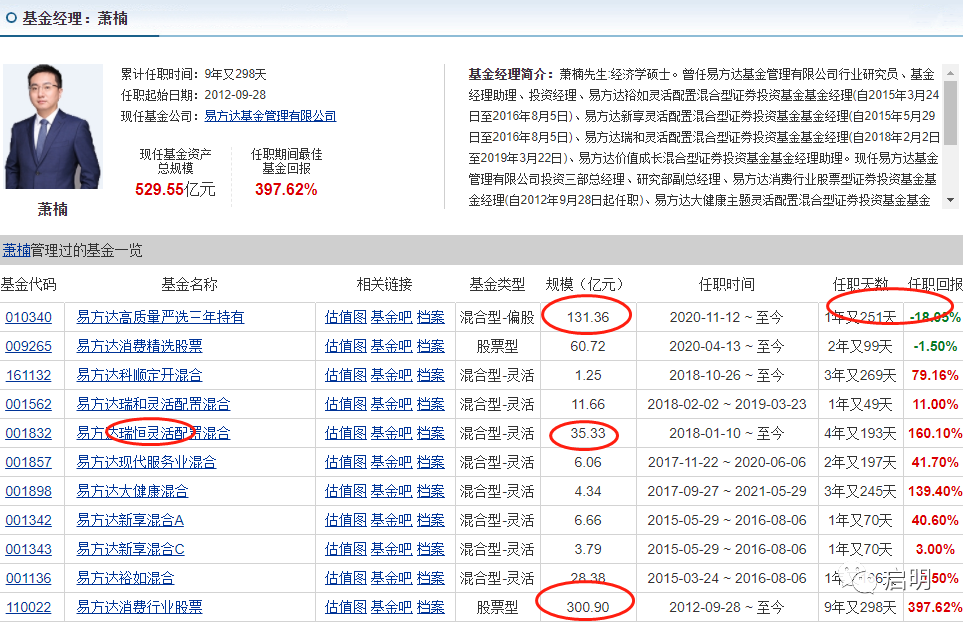963x622 pixels.
Task: Open fund code 009265 link
Action: pos(28,346)
